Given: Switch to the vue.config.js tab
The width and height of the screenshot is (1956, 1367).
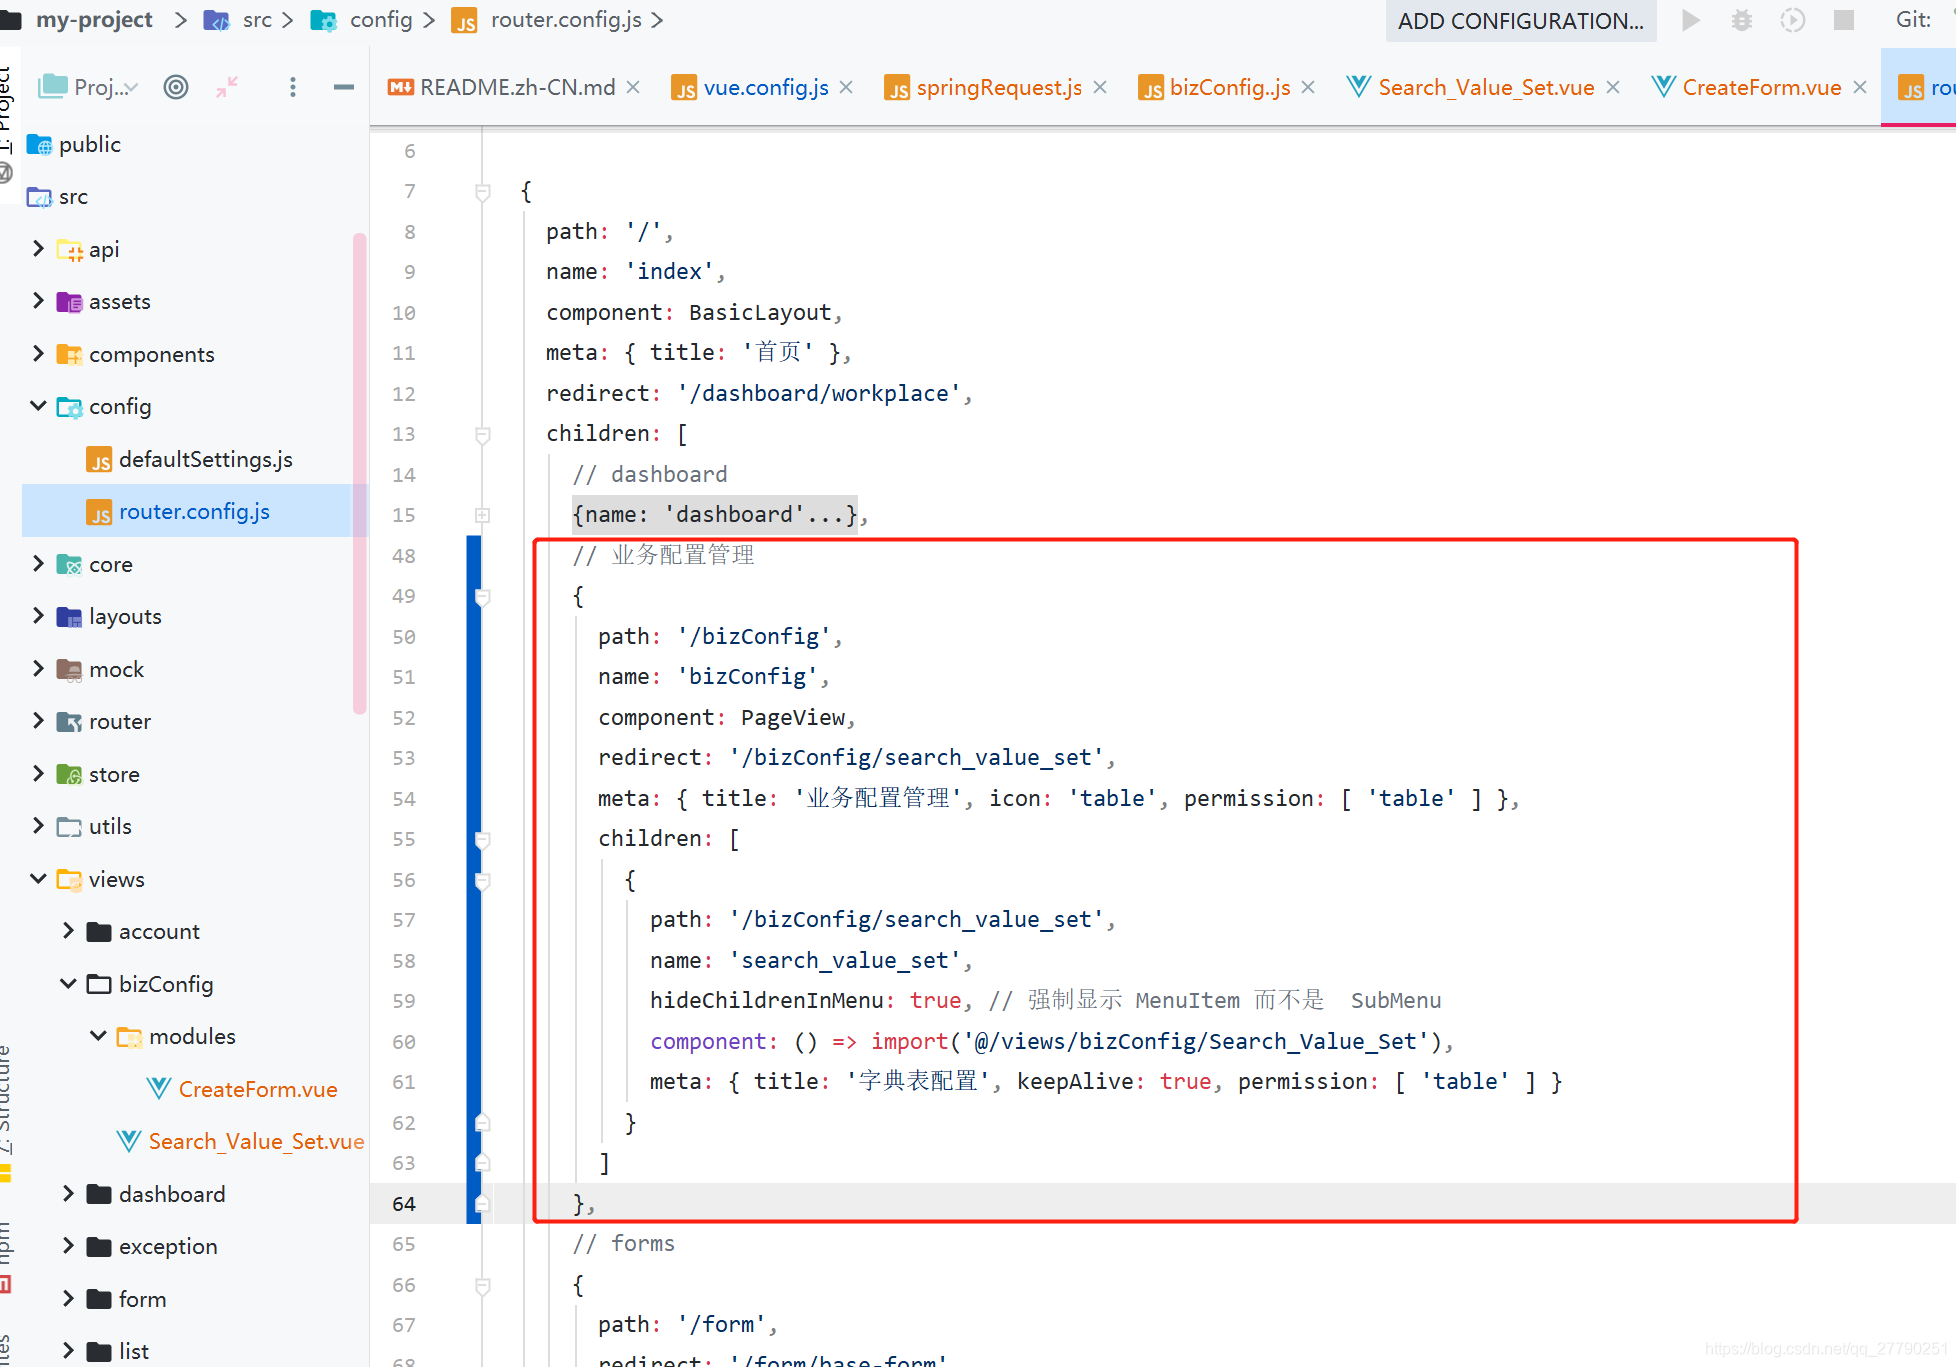Looking at the screenshot, I should click(765, 88).
